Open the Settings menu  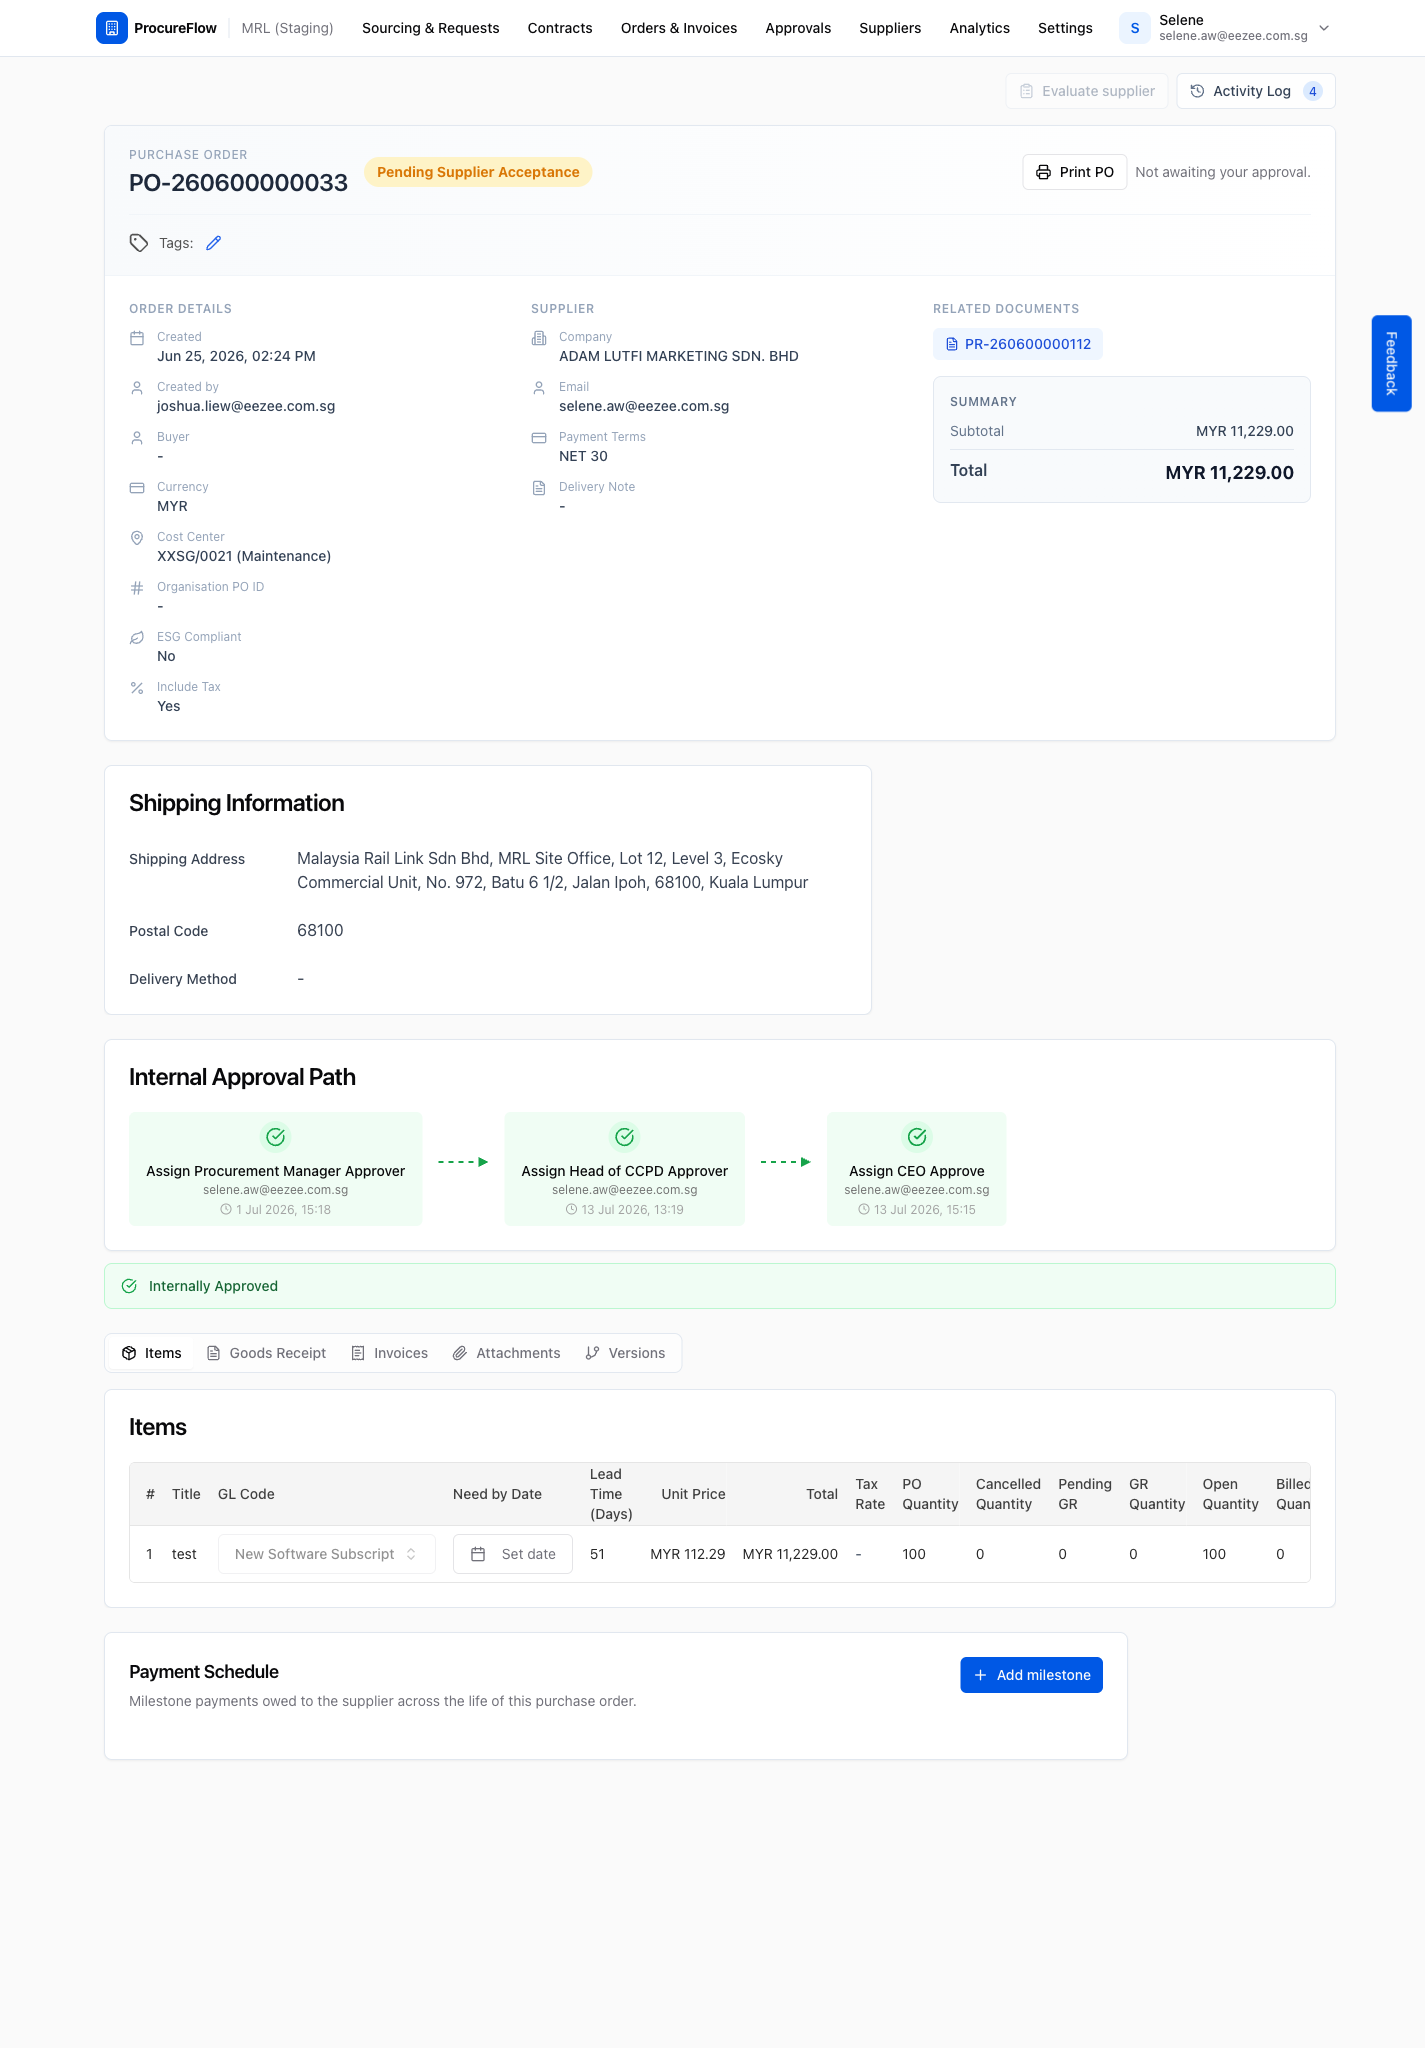[x=1065, y=28]
